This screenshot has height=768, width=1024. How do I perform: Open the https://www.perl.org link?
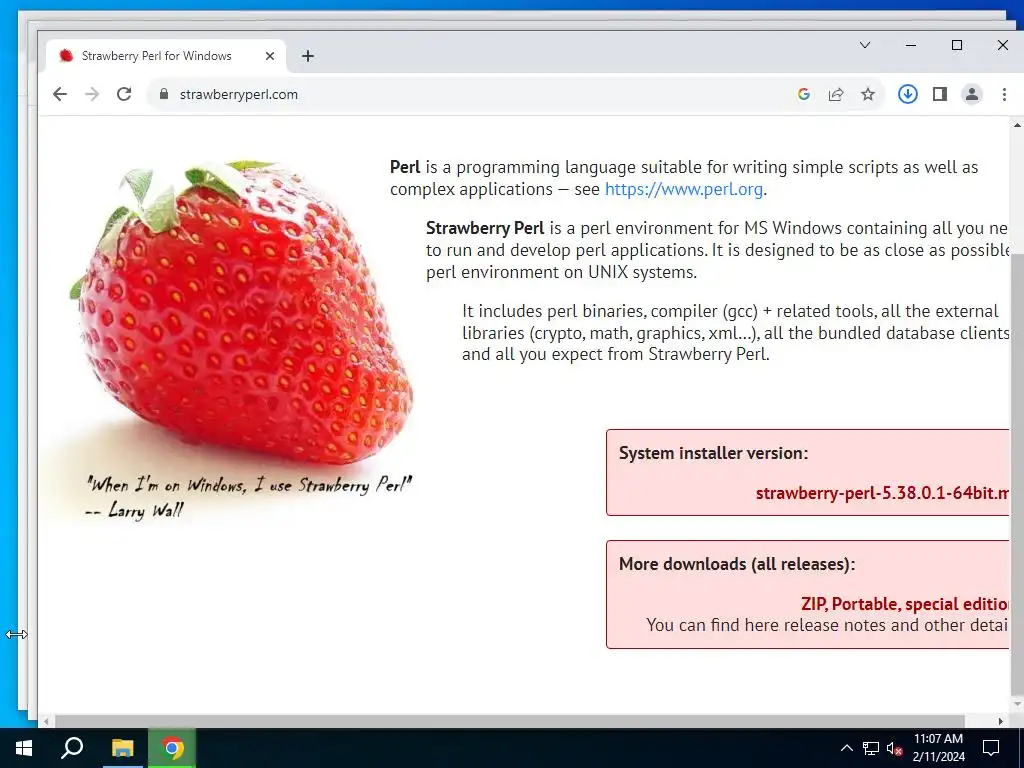tap(684, 189)
